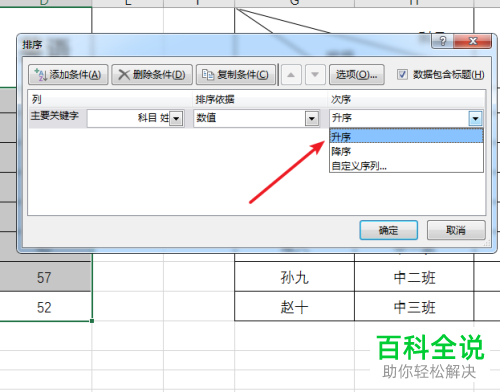The image size is (500, 392).
Task: Expand the sort basis dropdown showing 数值
Action: point(312,118)
